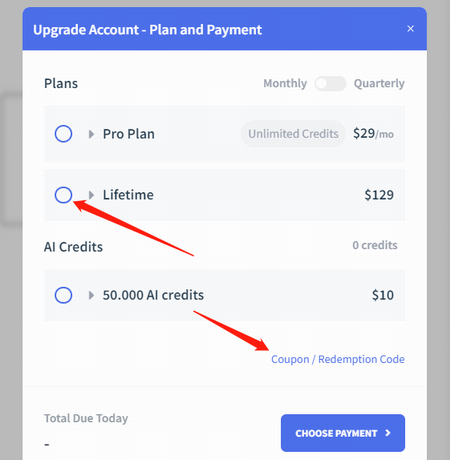This screenshot has height=460, width=450.
Task: Click the Choose Payment arrow icon
Action: pyautogui.click(x=388, y=433)
